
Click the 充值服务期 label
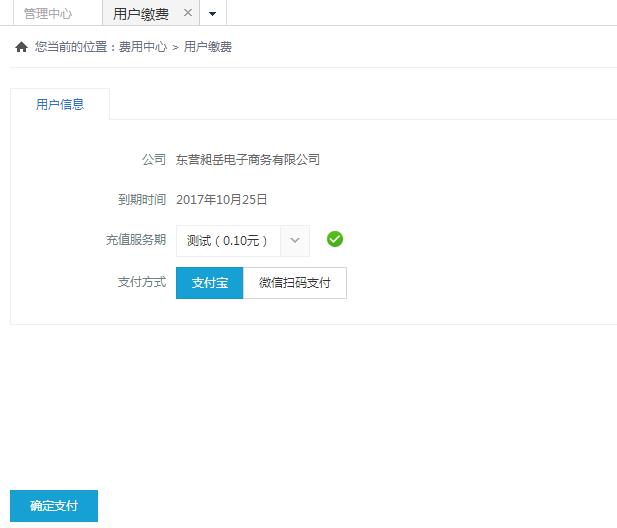tap(136, 240)
